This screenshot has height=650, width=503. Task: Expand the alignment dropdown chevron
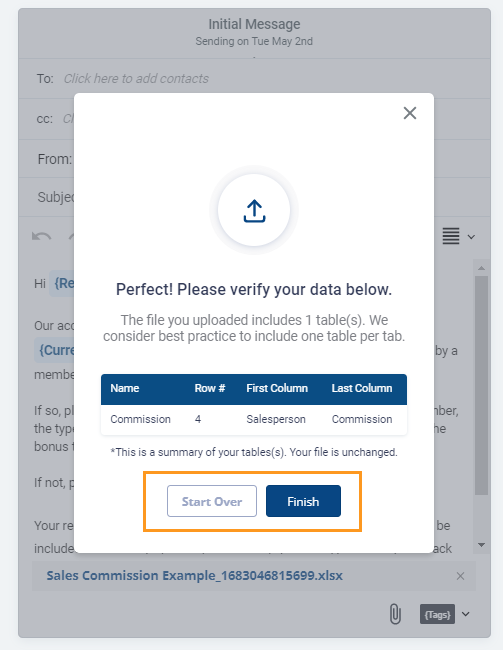[471, 237]
